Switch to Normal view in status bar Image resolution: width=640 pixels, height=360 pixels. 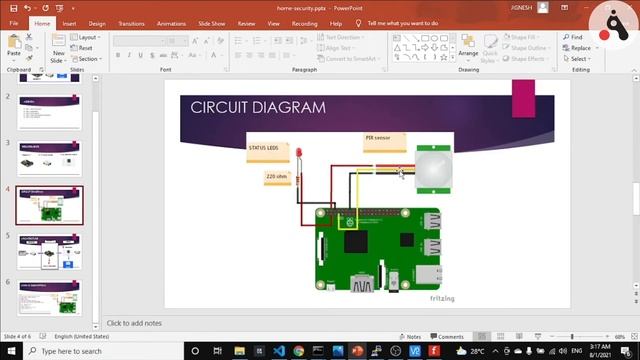coord(482,336)
